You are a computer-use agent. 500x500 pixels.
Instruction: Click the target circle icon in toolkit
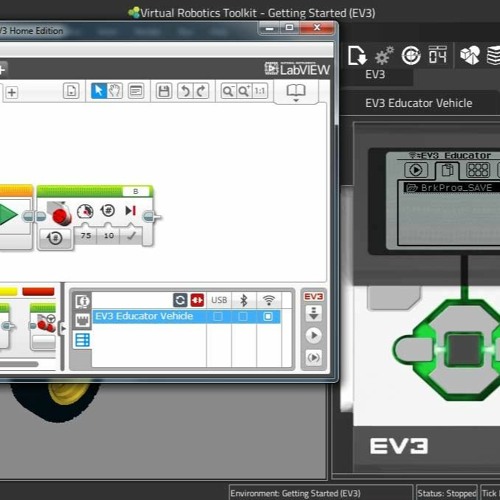[x=411, y=56]
